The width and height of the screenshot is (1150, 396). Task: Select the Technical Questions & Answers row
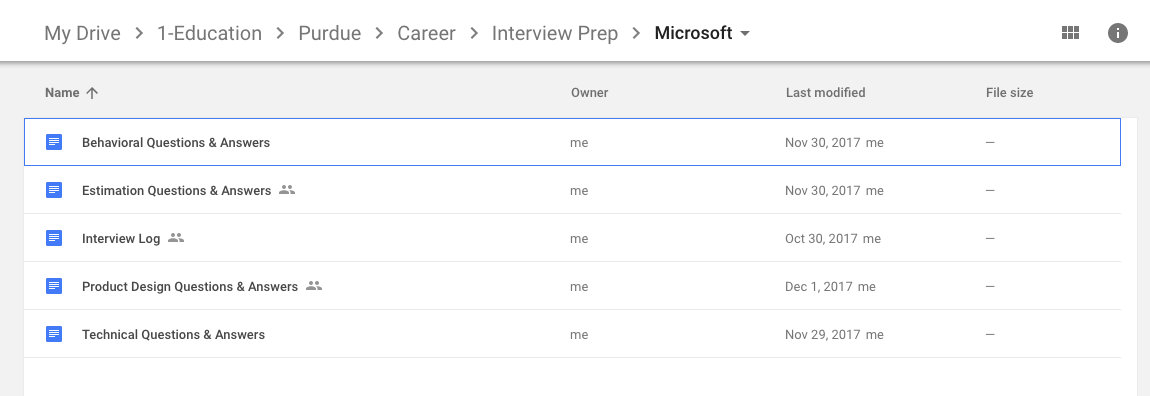coord(572,334)
